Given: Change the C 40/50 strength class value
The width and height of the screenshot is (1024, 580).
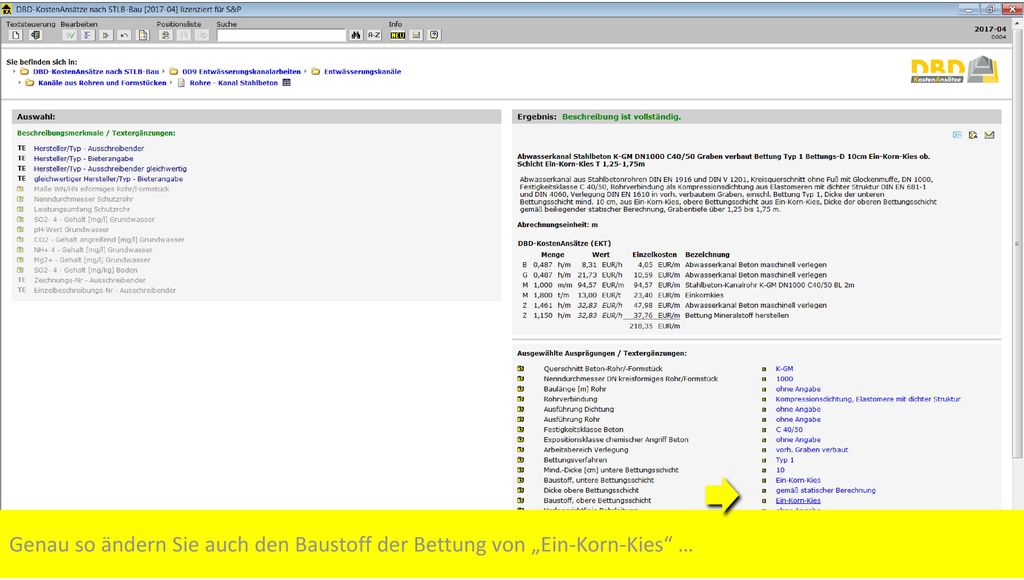Looking at the screenshot, I should click(789, 430).
